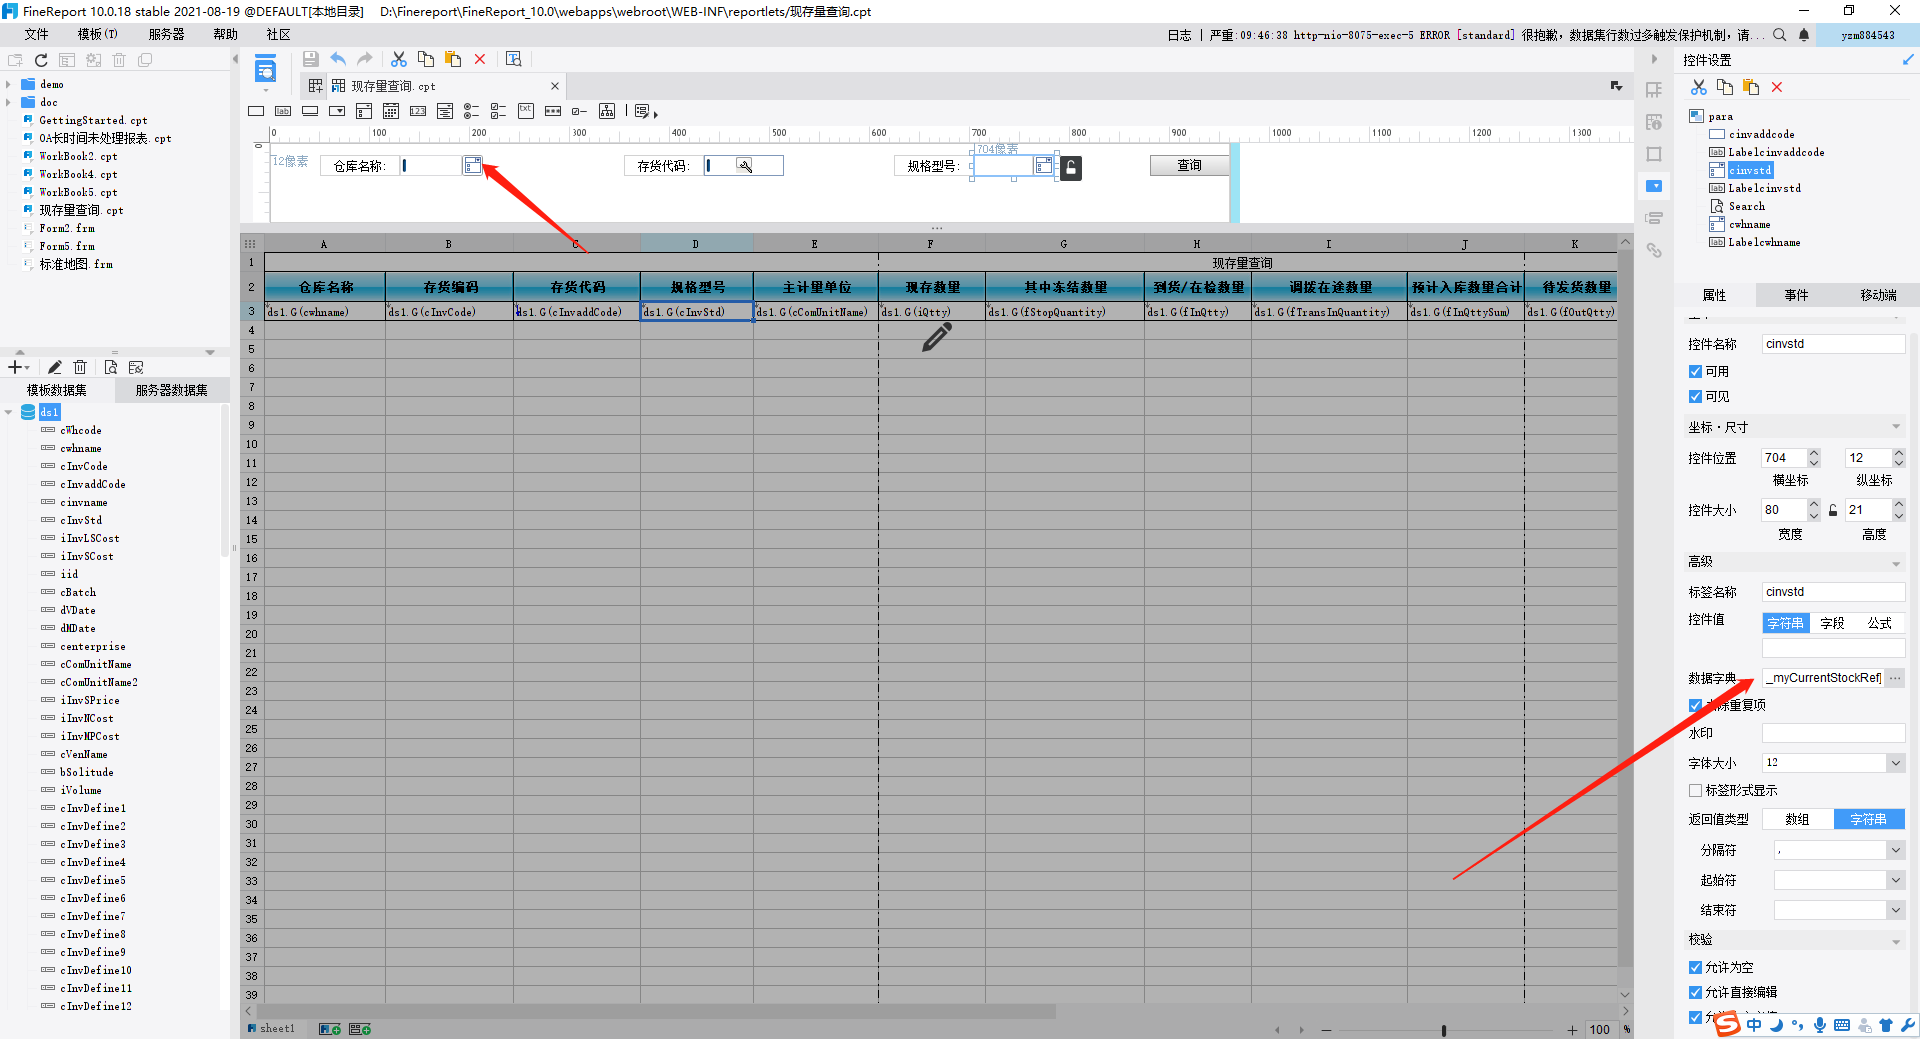Click the scissors icon in the widget settings panel

[x=1699, y=87]
